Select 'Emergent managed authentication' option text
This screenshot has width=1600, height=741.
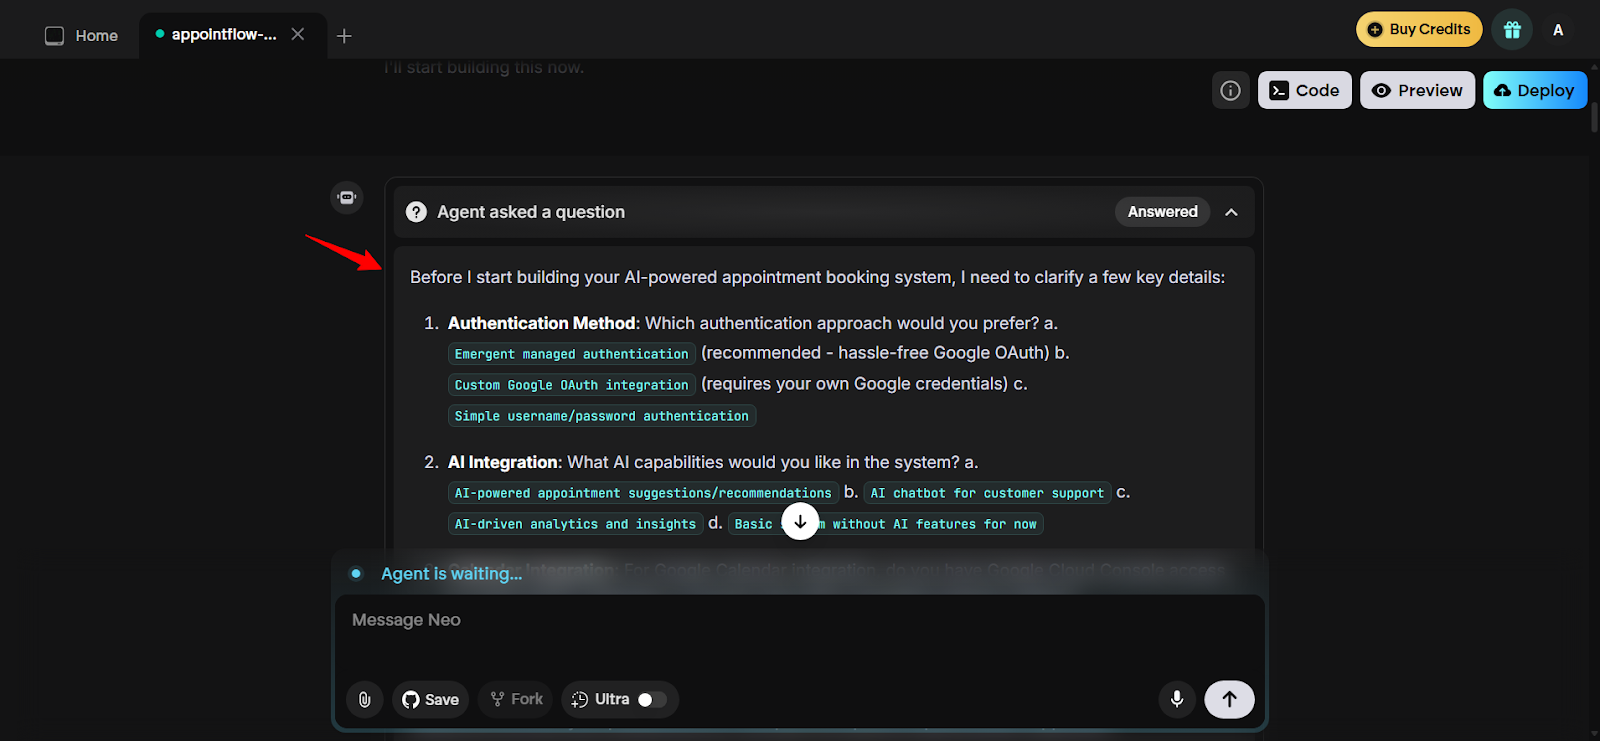(x=571, y=354)
